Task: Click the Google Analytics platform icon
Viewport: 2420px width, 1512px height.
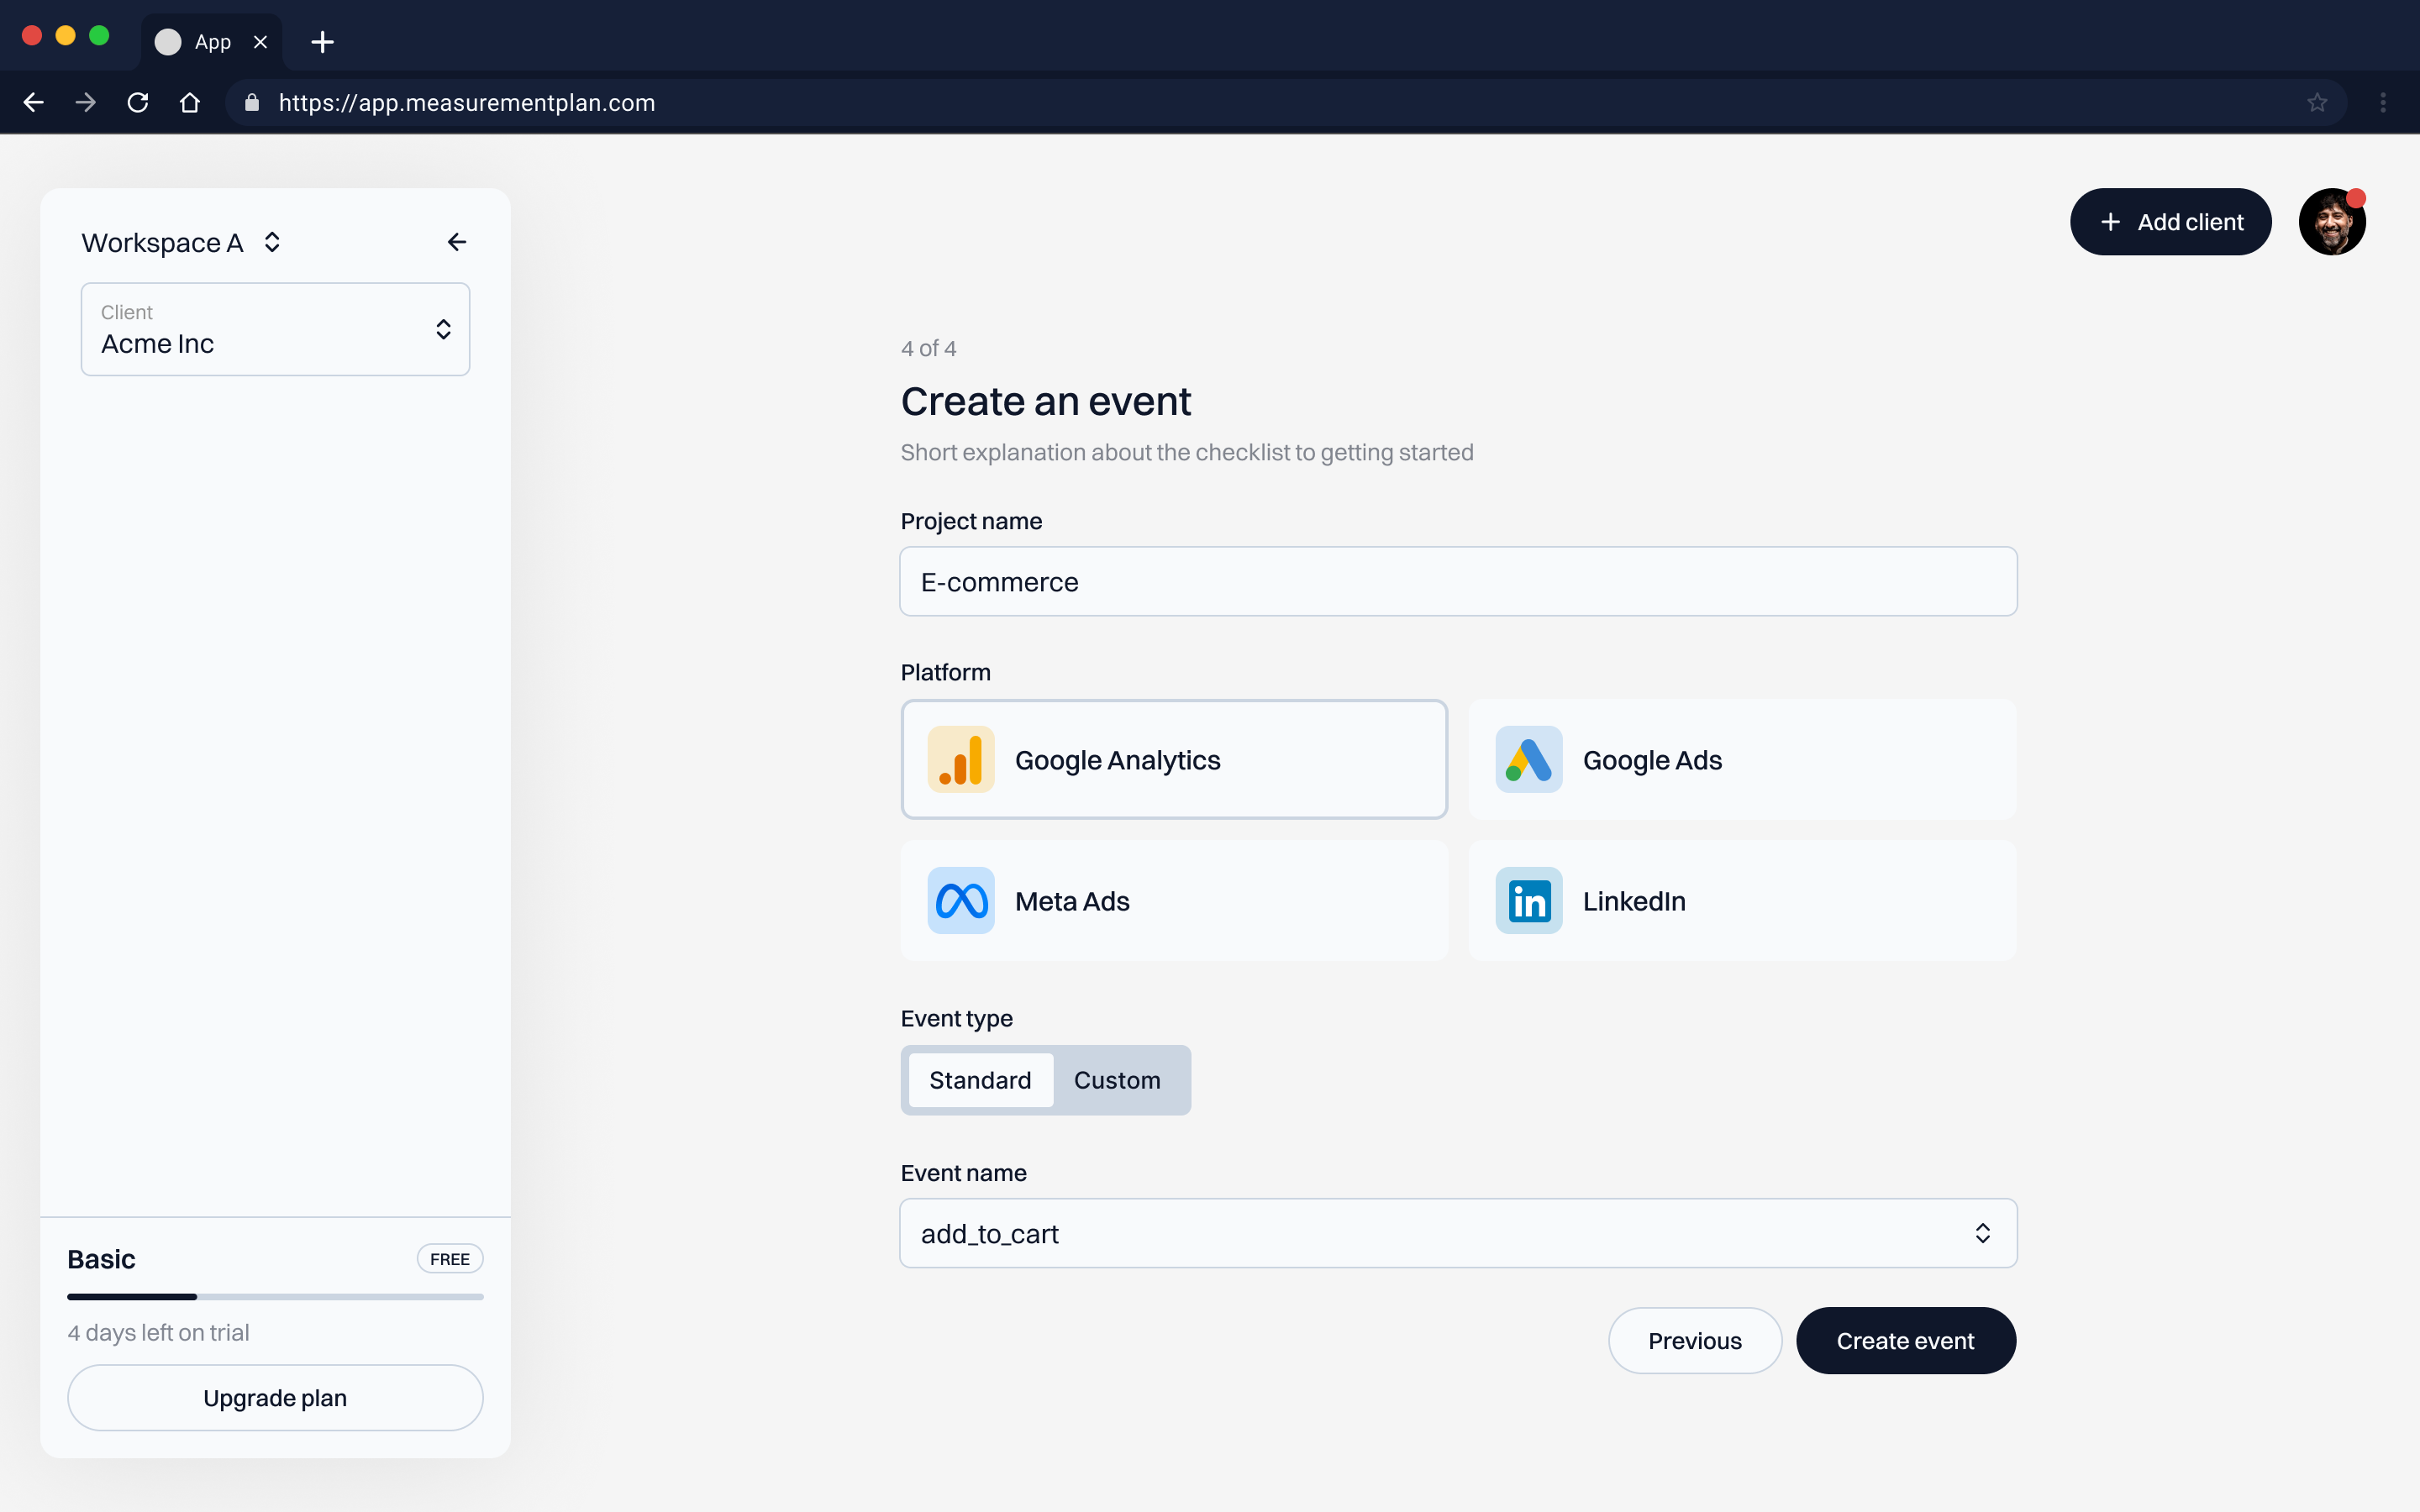Action: (960, 759)
